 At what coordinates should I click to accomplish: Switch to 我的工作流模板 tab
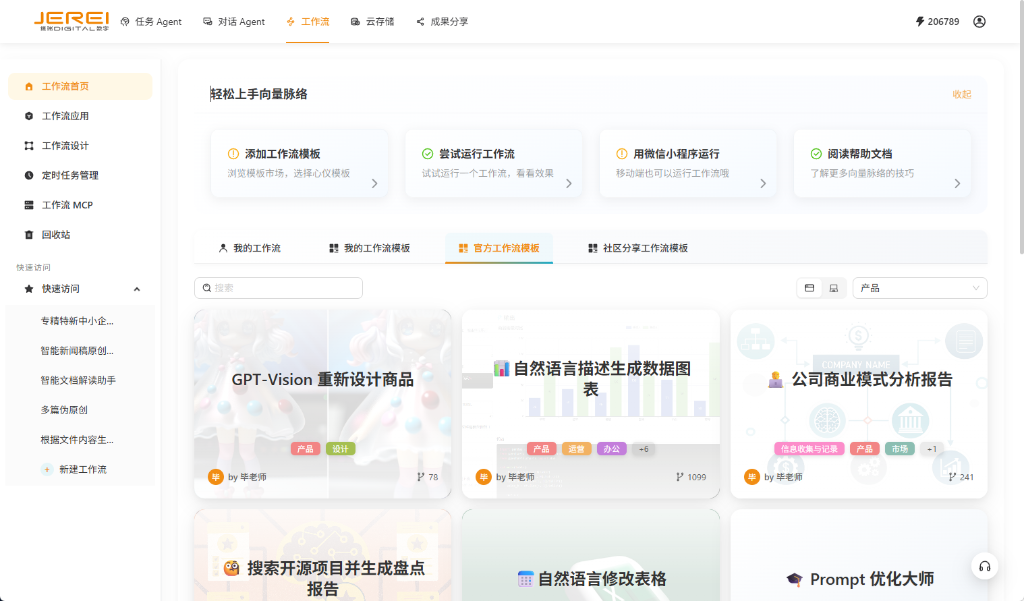[x=370, y=248]
